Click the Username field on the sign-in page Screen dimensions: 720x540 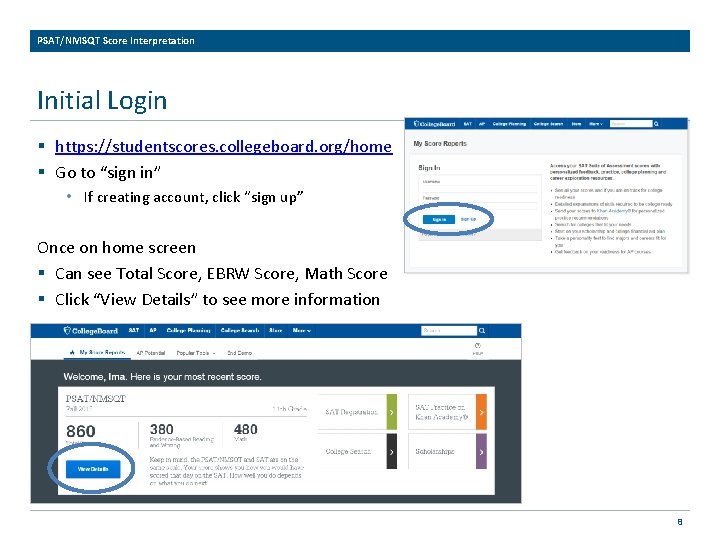[x=479, y=188]
